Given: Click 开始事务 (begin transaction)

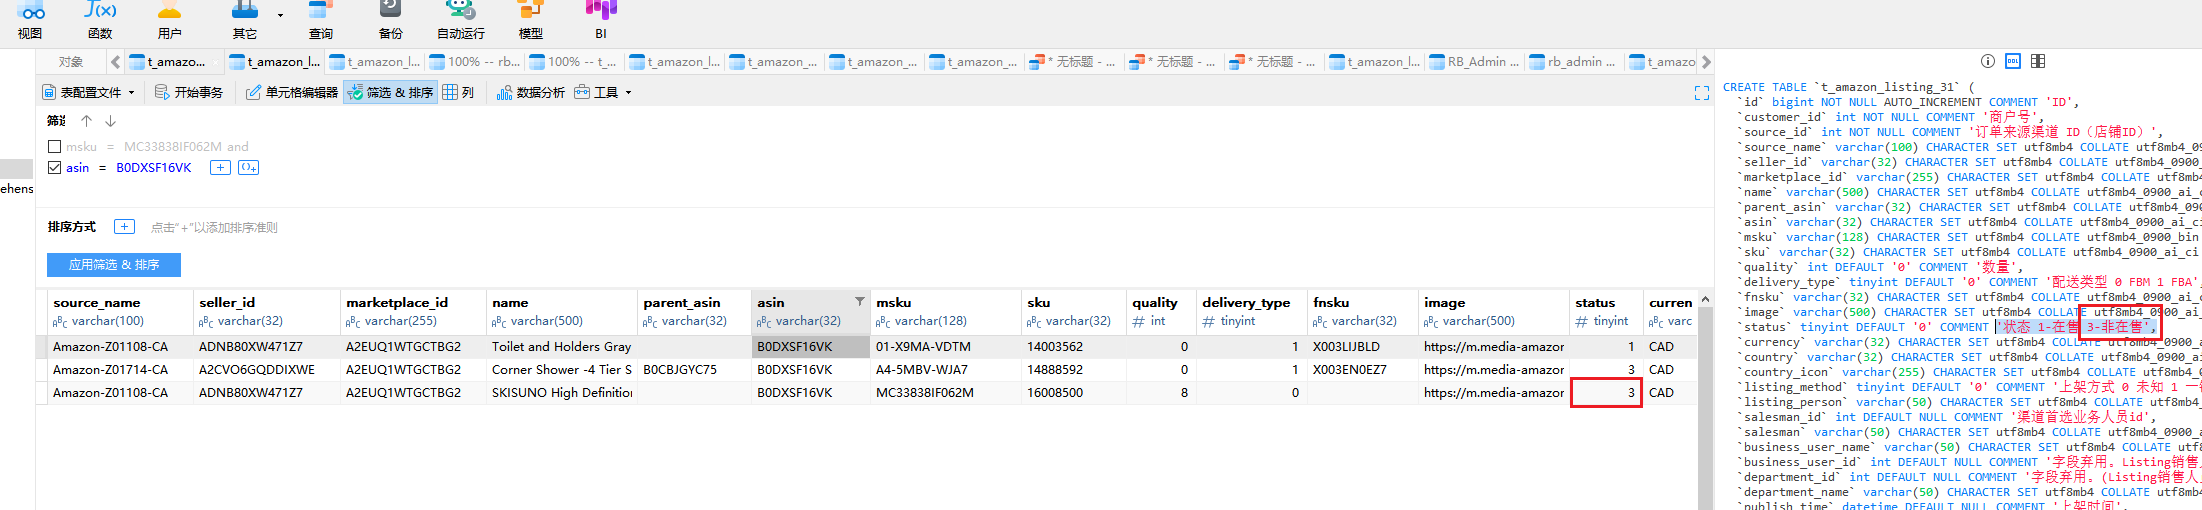Looking at the screenshot, I should tap(189, 92).
